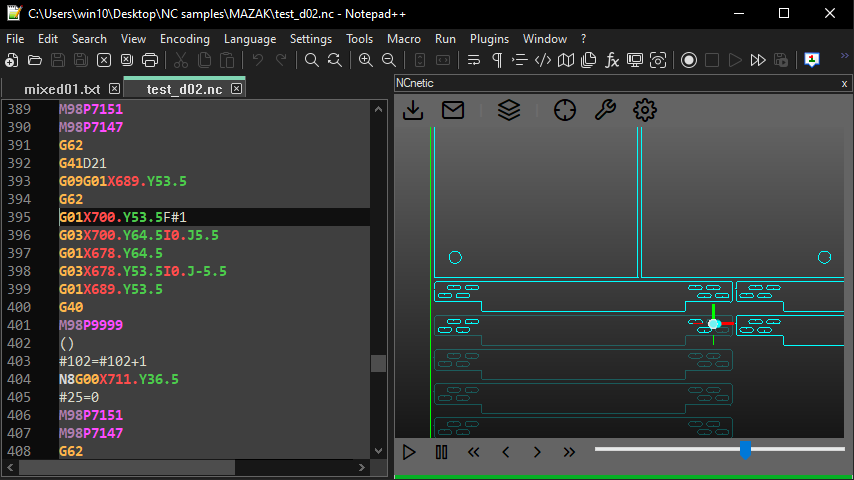Toggle the indent guide icon
The image size is (854, 480).
coord(520,60)
